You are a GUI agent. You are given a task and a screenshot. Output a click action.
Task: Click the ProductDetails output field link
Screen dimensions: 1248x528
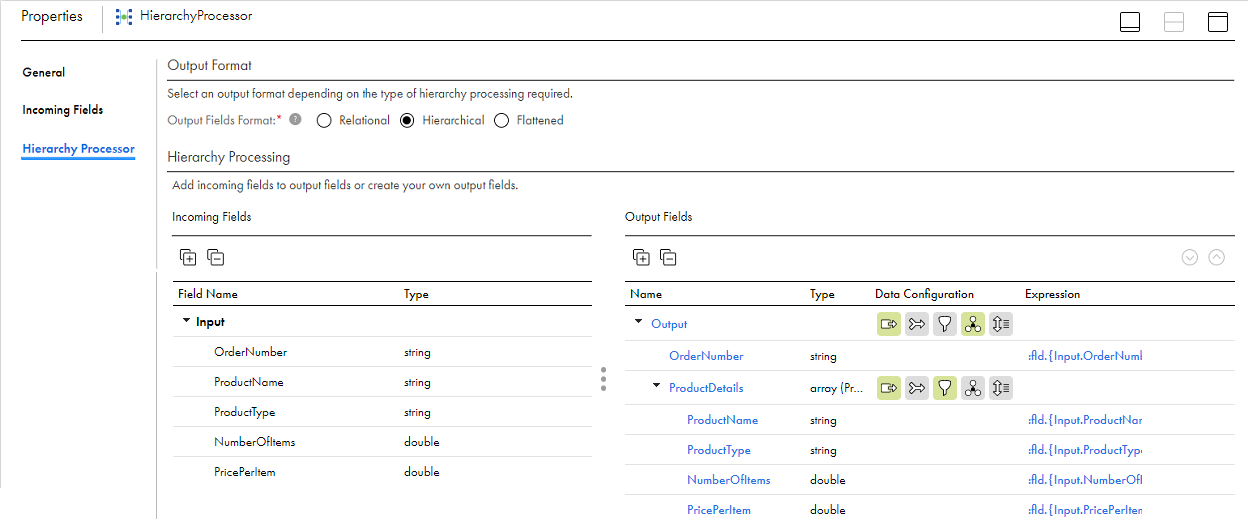[706, 388]
